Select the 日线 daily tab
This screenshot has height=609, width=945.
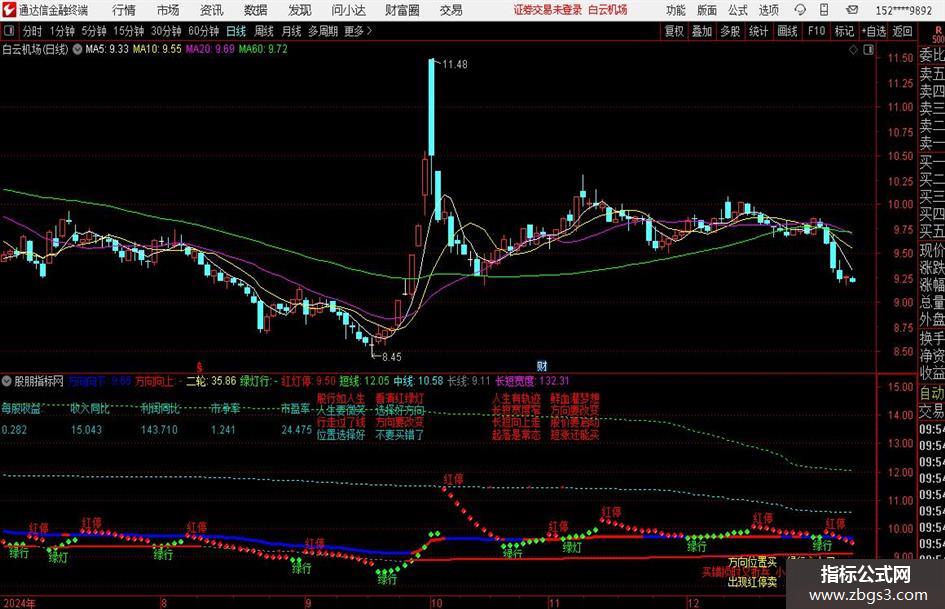click(x=236, y=31)
